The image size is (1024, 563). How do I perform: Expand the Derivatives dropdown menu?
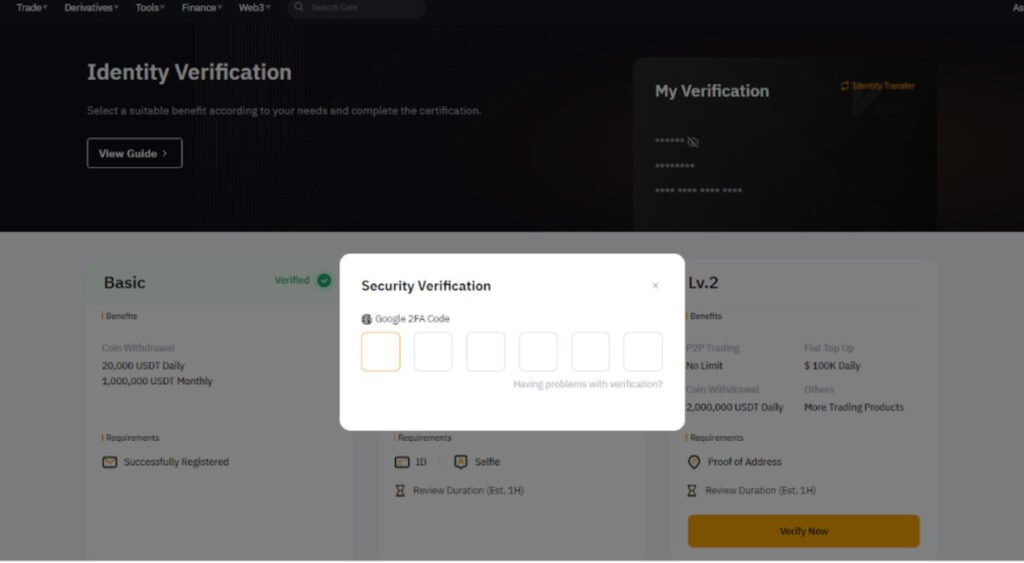[x=91, y=7]
